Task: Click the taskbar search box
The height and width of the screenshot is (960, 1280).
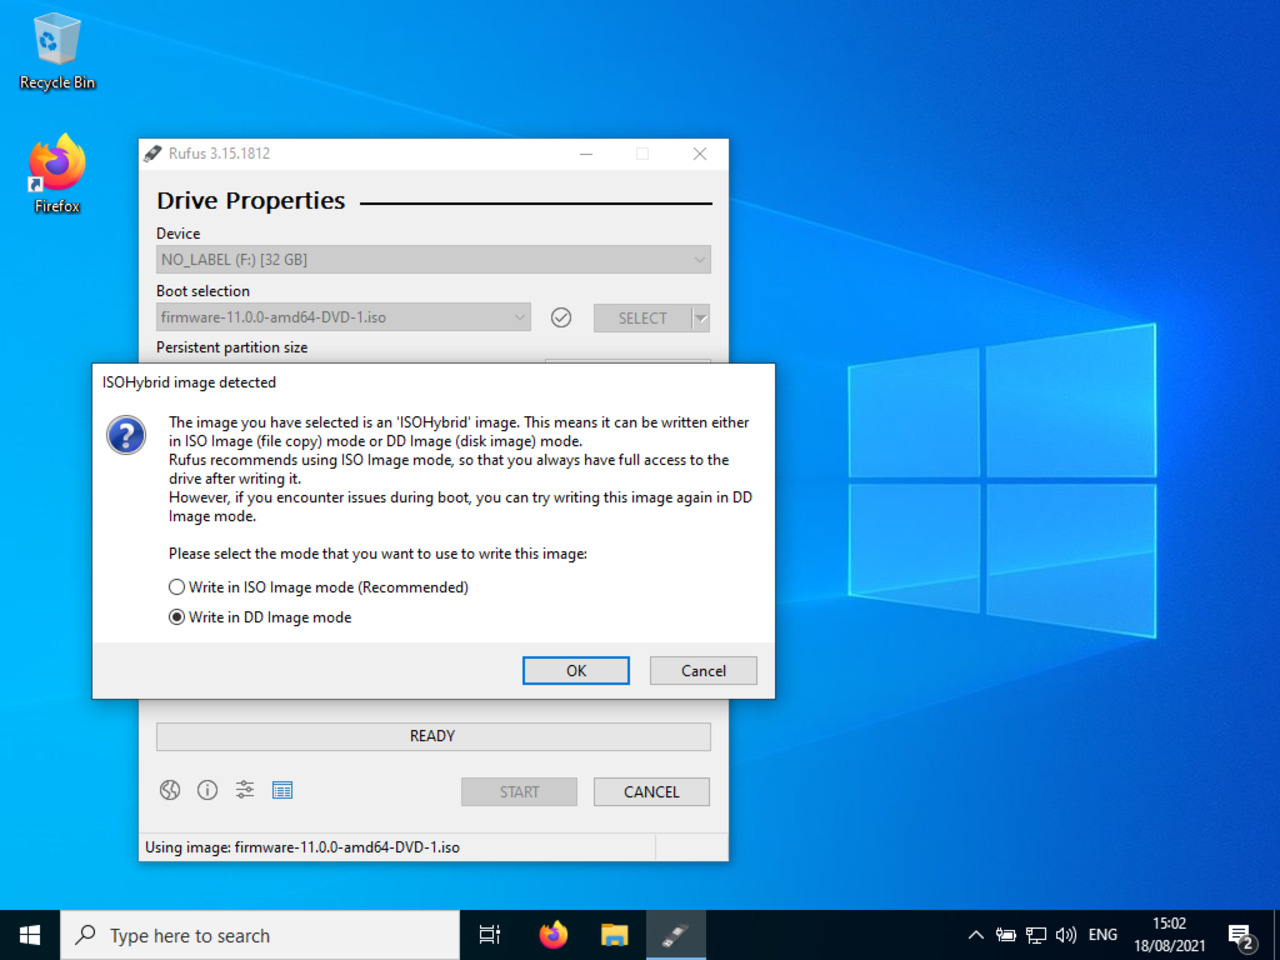Action: coord(260,935)
